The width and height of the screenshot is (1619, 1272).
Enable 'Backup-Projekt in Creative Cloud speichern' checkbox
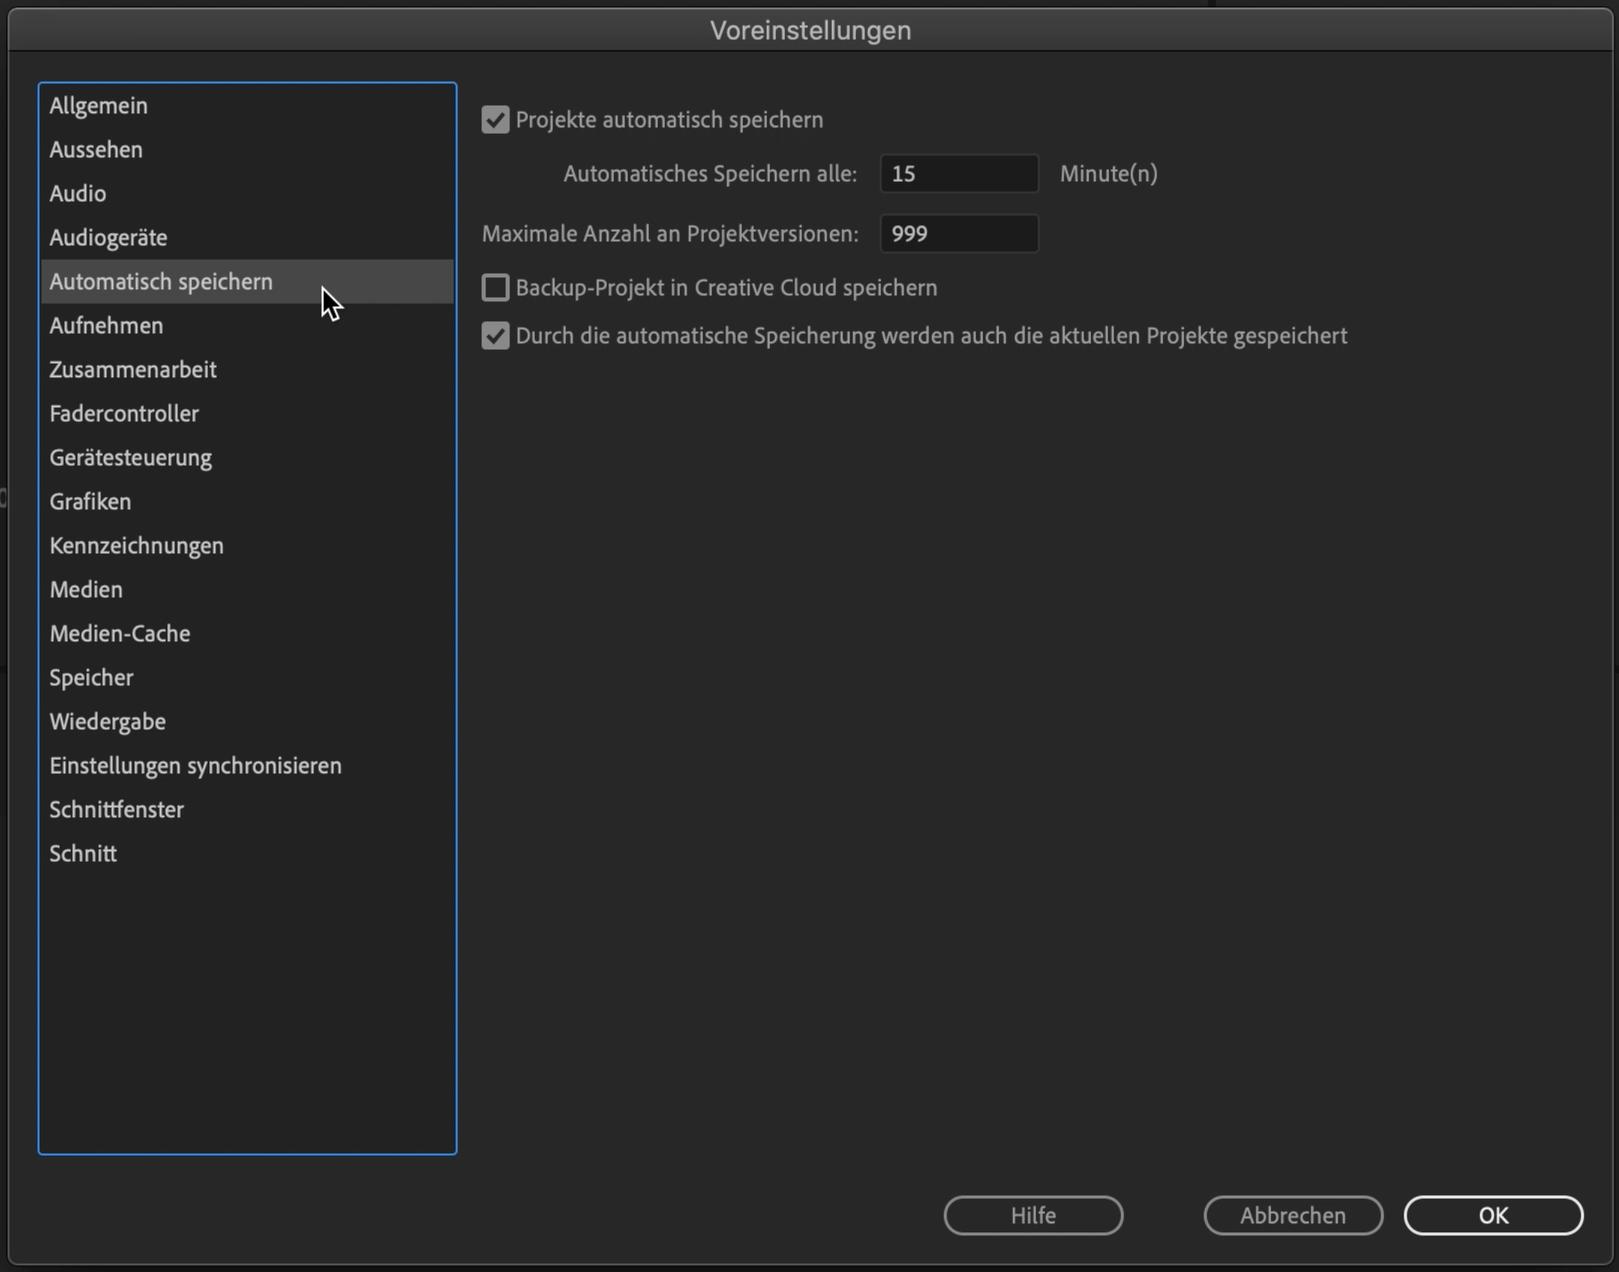tap(495, 288)
